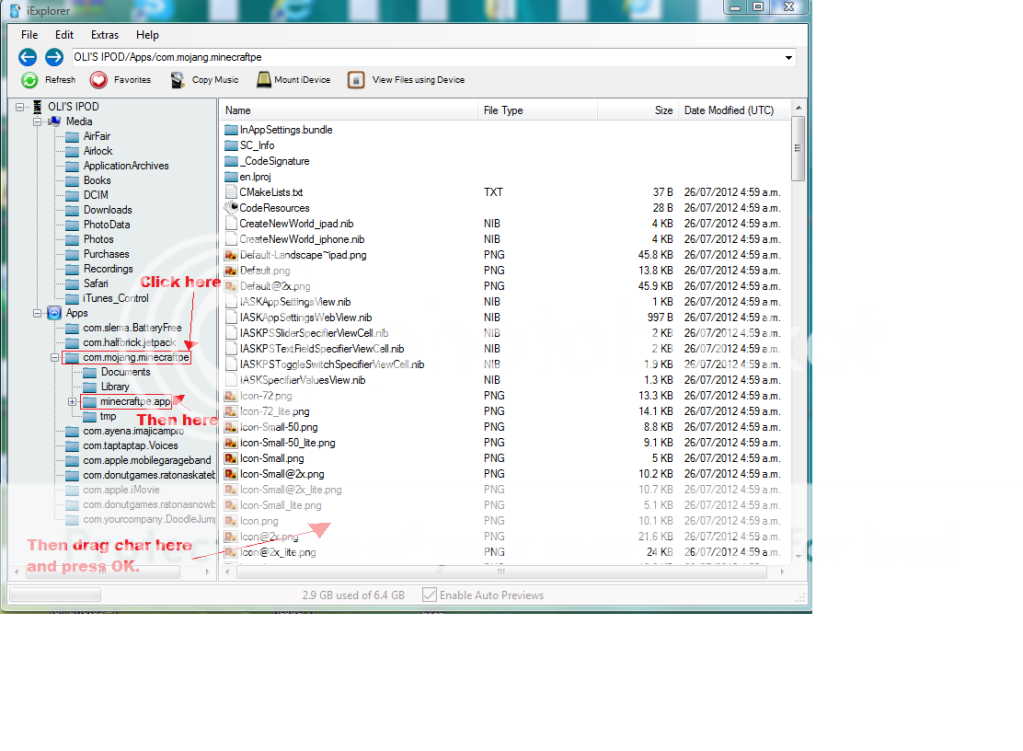
Task: Open Favorites from the toolbar
Action: 99,80
